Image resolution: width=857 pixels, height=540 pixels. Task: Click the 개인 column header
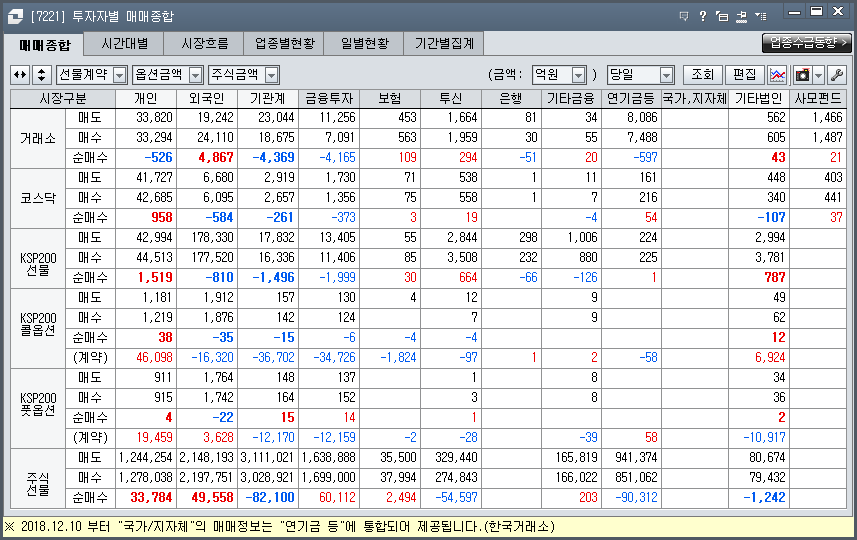146,99
